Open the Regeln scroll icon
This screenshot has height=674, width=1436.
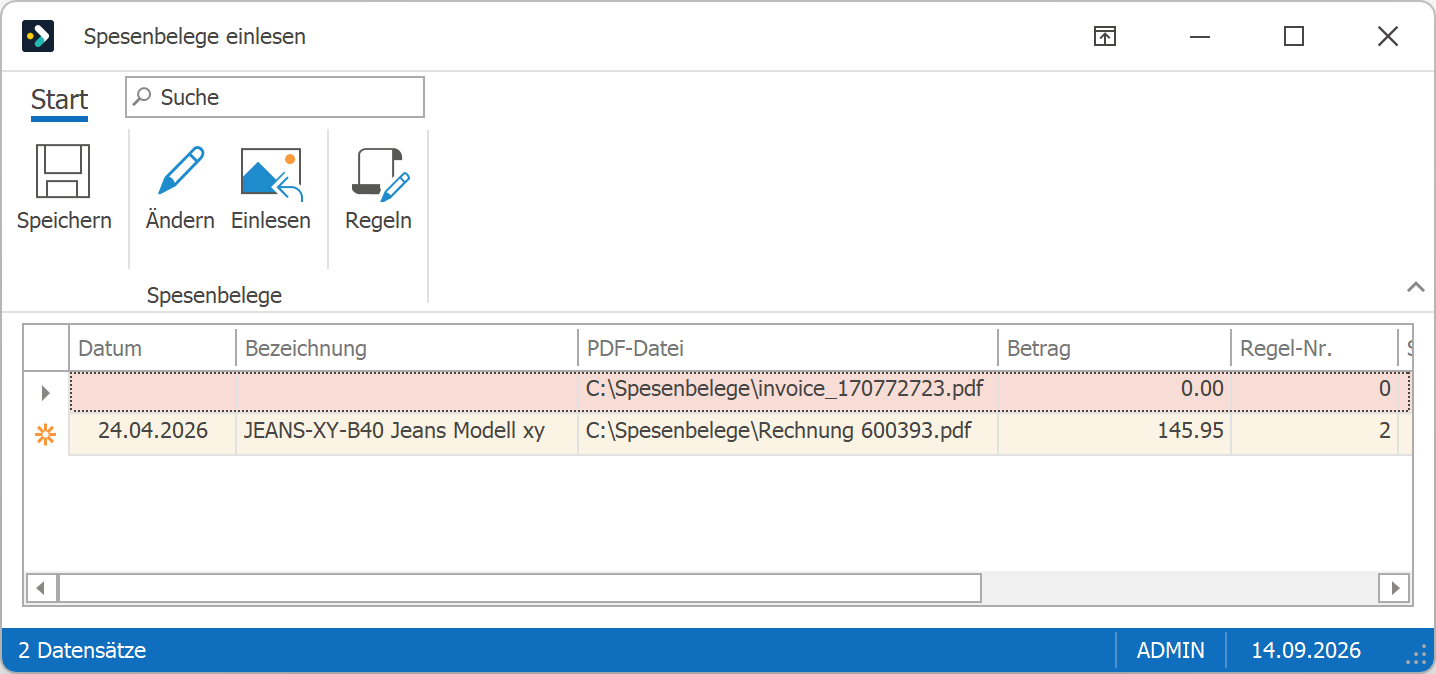[x=380, y=174]
